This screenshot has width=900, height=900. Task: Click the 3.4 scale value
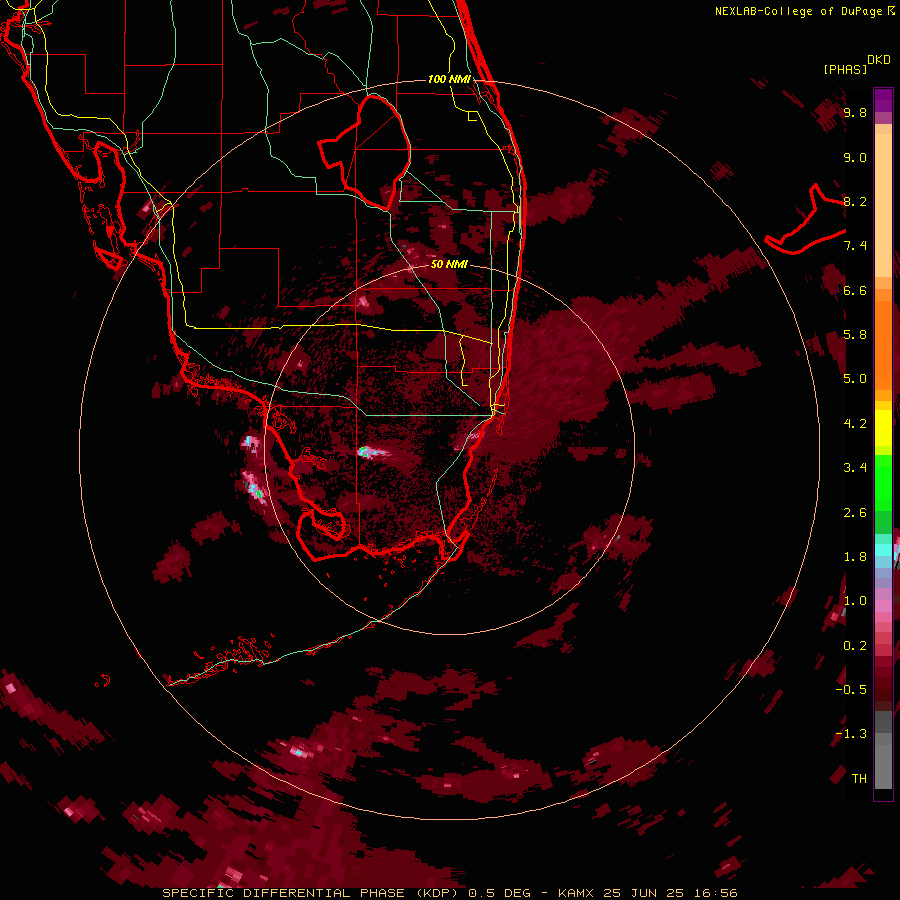point(855,468)
